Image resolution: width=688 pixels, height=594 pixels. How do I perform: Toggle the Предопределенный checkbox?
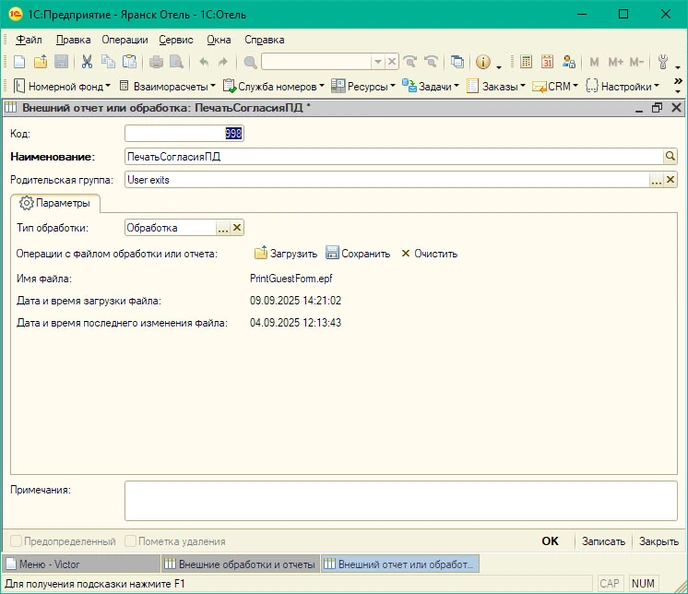16,541
